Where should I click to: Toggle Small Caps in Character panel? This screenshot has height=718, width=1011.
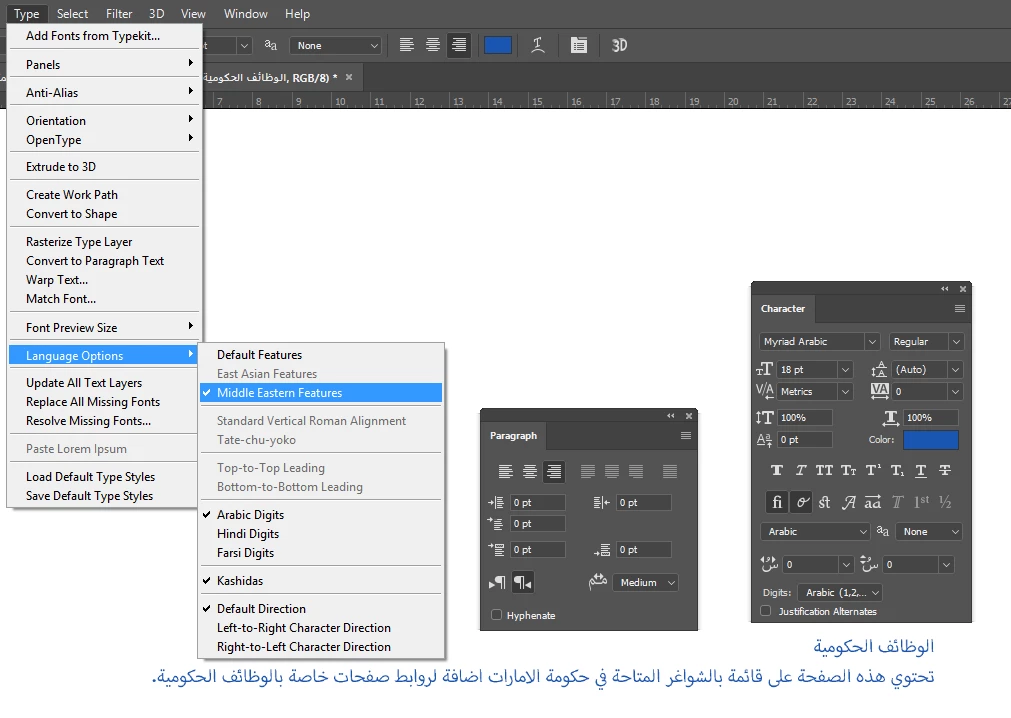point(849,471)
